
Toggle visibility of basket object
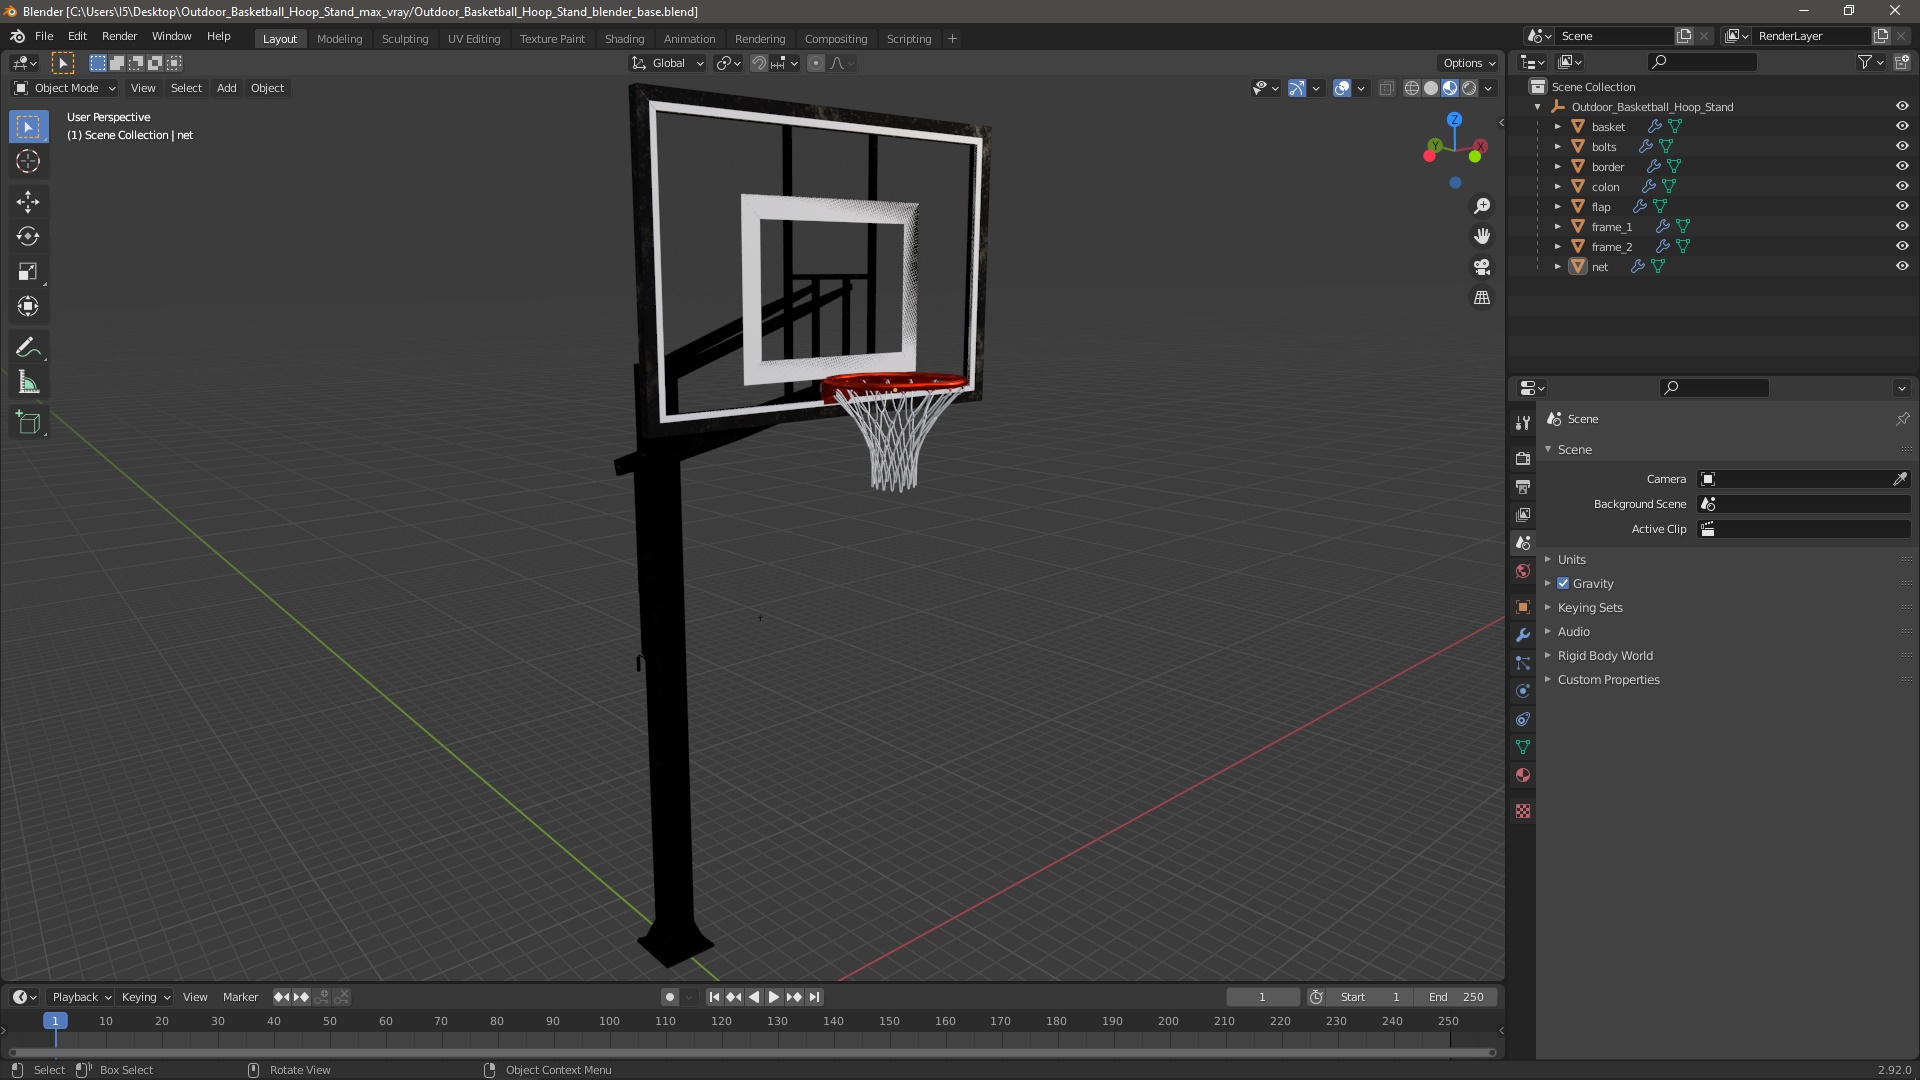[1903, 125]
